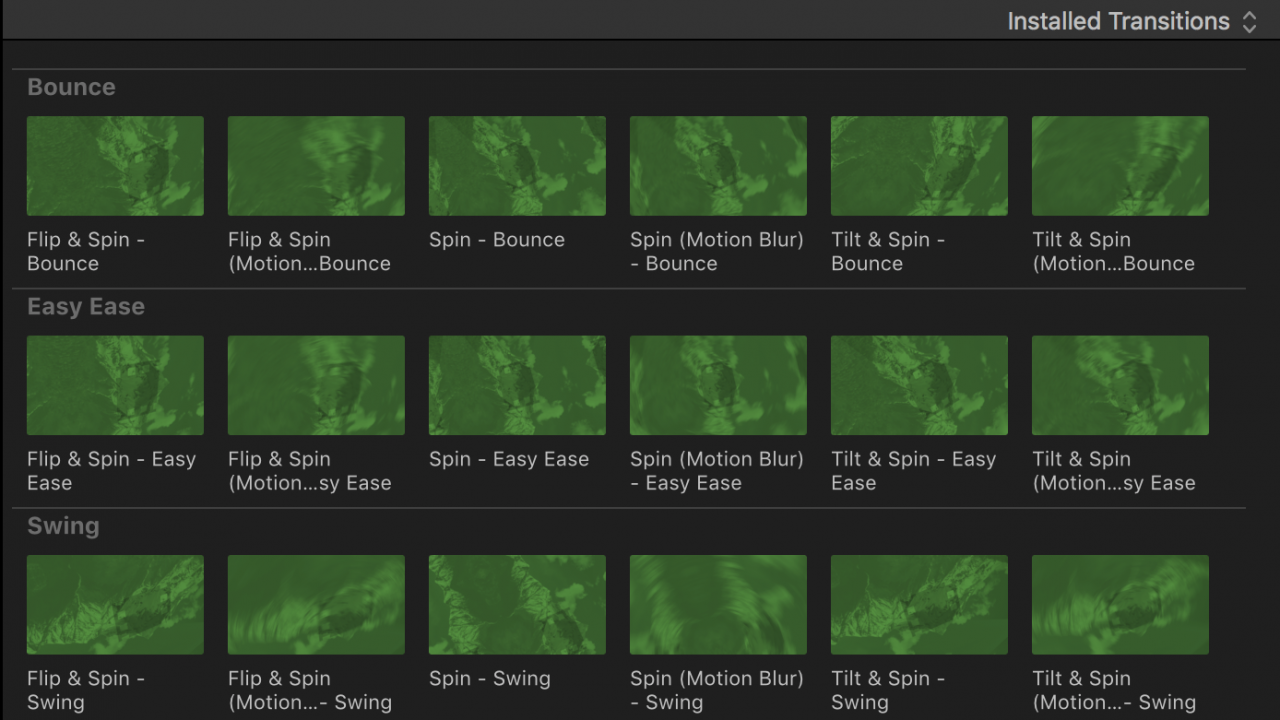Viewport: 1280px width, 720px height.
Task: Click the 'Tilt & Spin - Swing' label
Action: point(888,690)
